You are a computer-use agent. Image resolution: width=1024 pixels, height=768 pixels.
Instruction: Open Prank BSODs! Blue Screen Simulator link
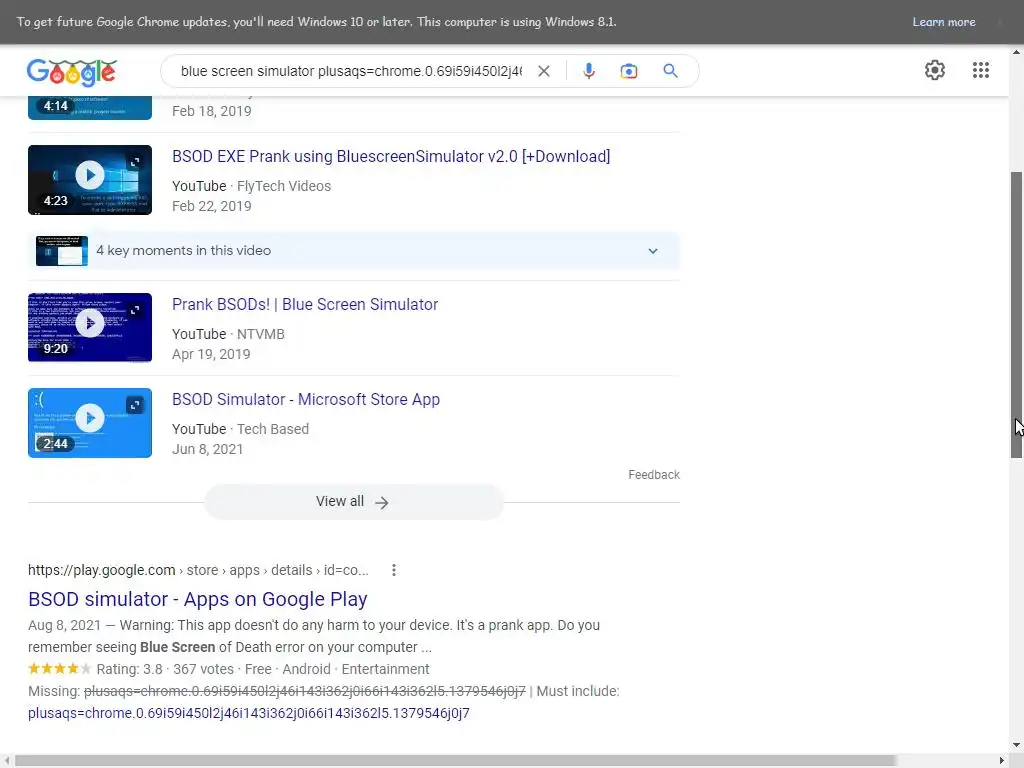(x=305, y=305)
